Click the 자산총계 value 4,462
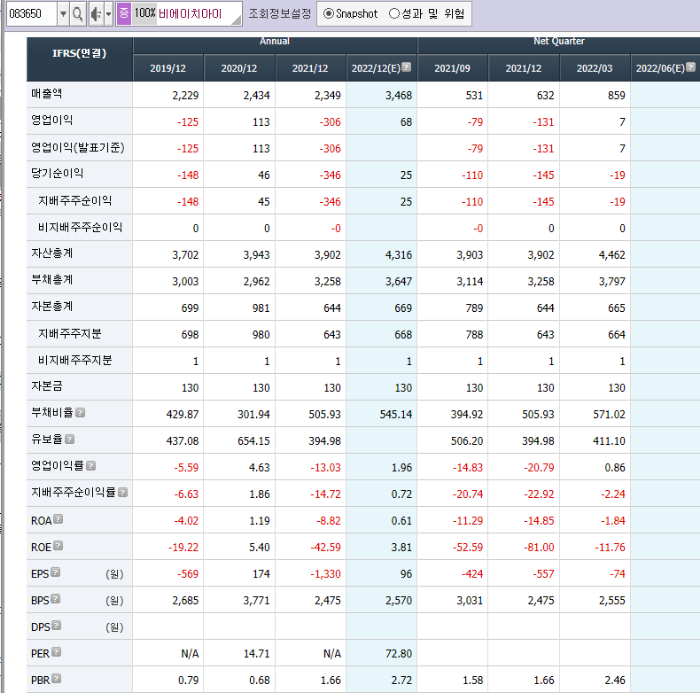This screenshot has height=693, width=700. pyautogui.click(x=612, y=255)
